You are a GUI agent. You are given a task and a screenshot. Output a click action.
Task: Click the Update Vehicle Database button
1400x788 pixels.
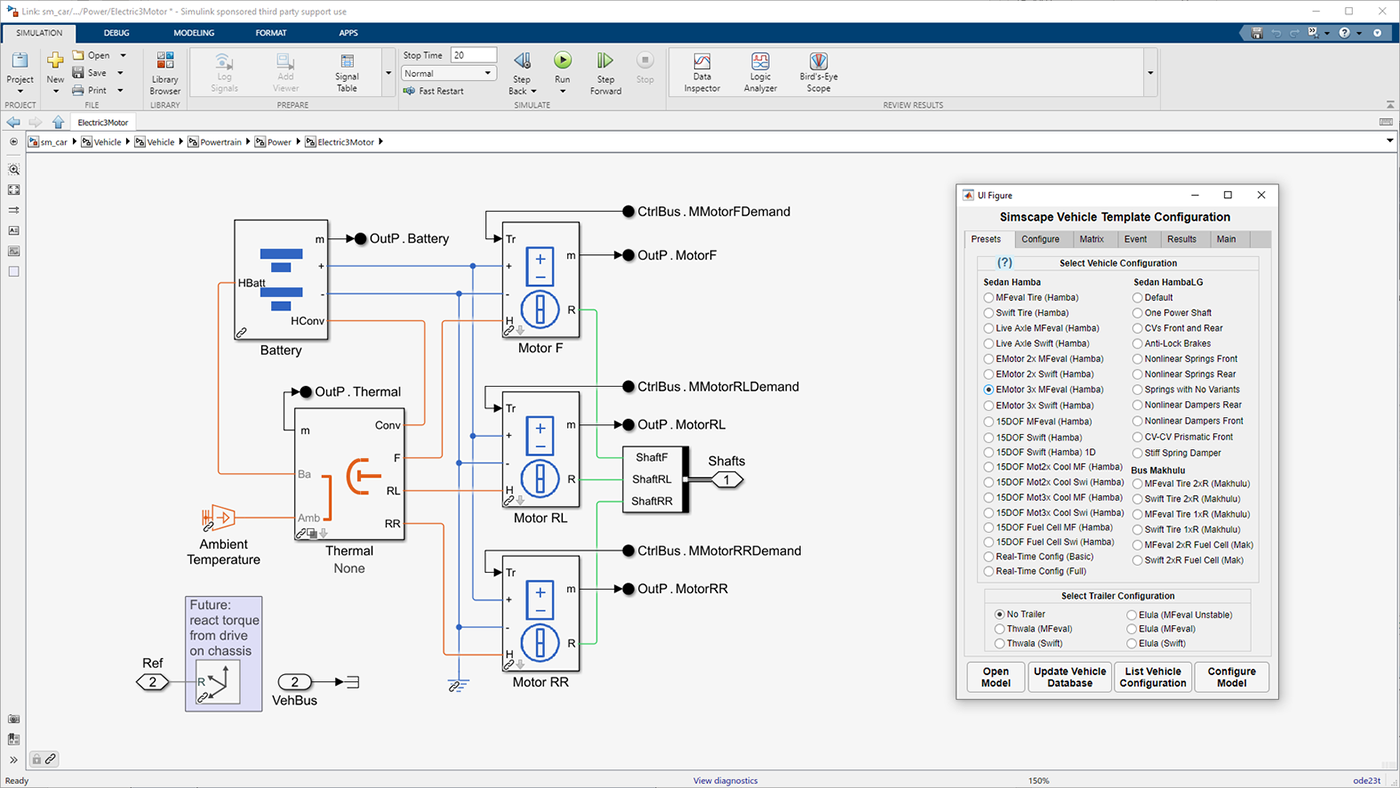1069,677
